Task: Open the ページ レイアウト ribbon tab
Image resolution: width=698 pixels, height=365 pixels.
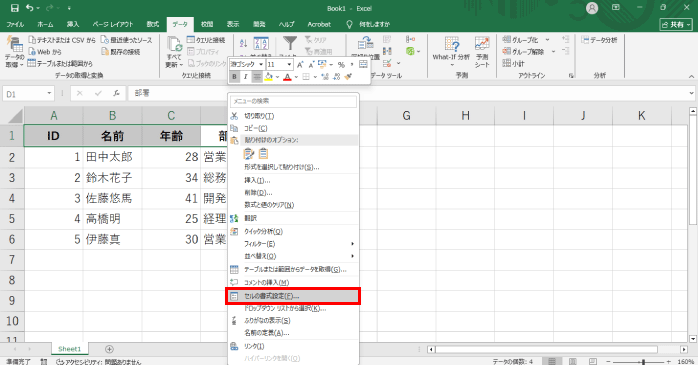Action: coord(113,24)
